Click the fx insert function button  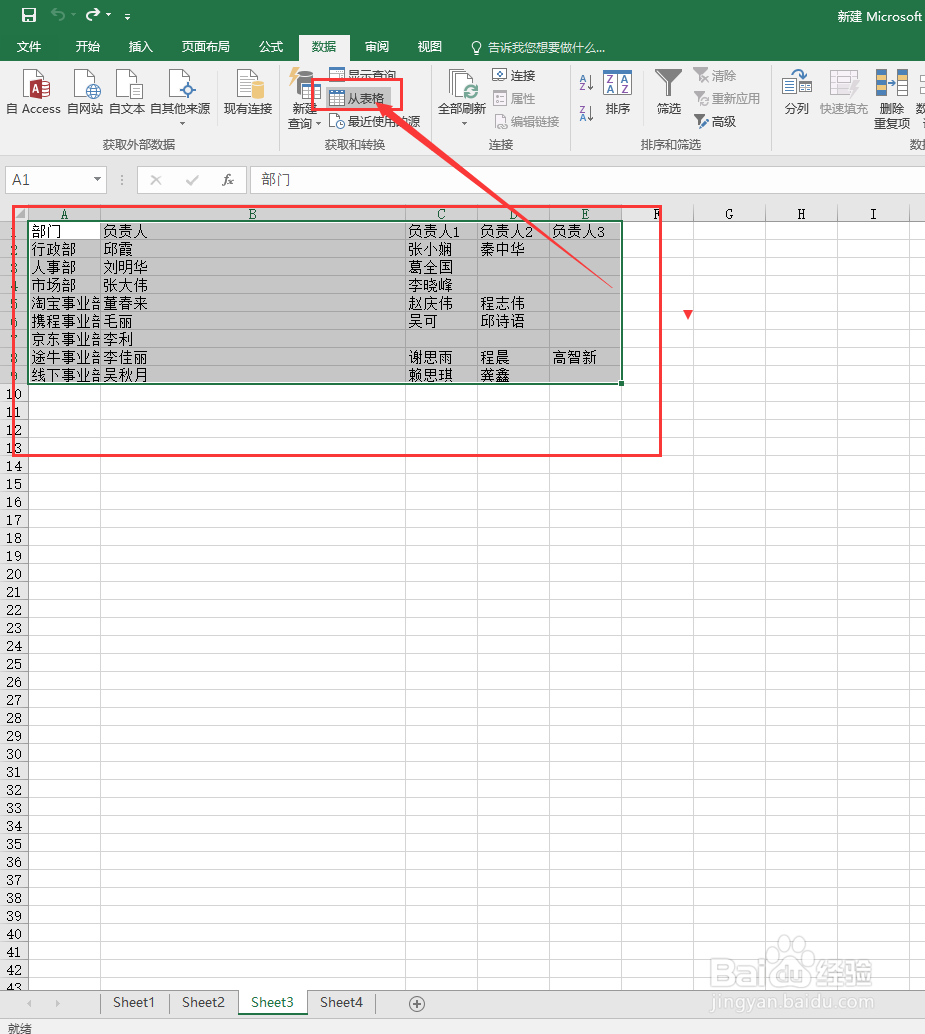pyautogui.click(x=228, y=180)
